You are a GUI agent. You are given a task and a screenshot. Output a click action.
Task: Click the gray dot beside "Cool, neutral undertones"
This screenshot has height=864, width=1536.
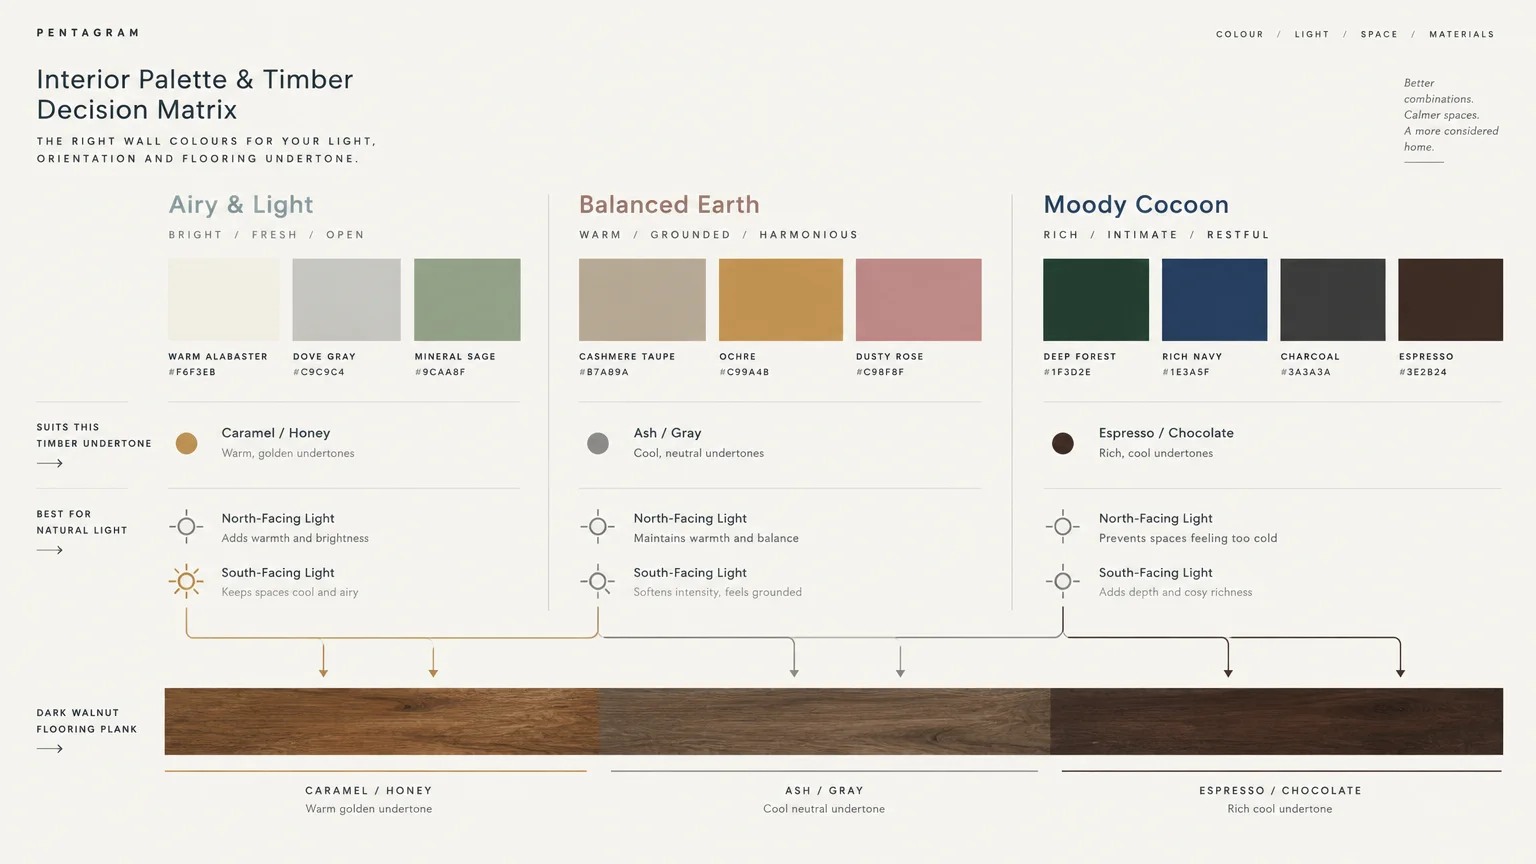[598, 443]
